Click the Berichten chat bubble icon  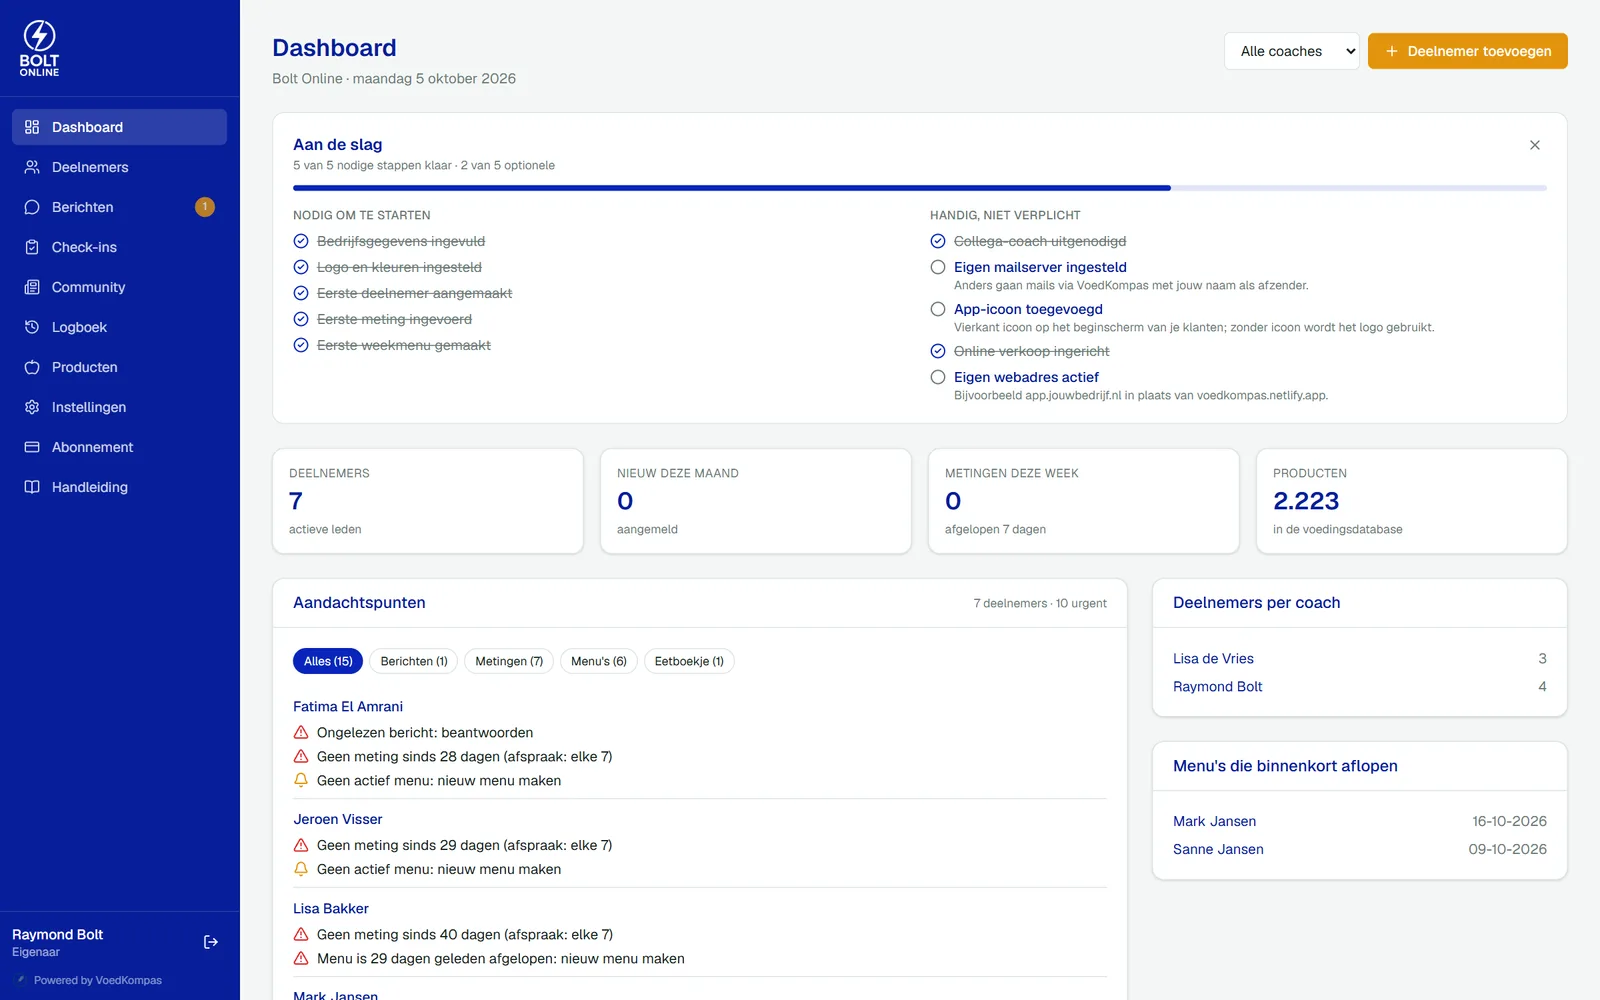click(x=32, y=207)
